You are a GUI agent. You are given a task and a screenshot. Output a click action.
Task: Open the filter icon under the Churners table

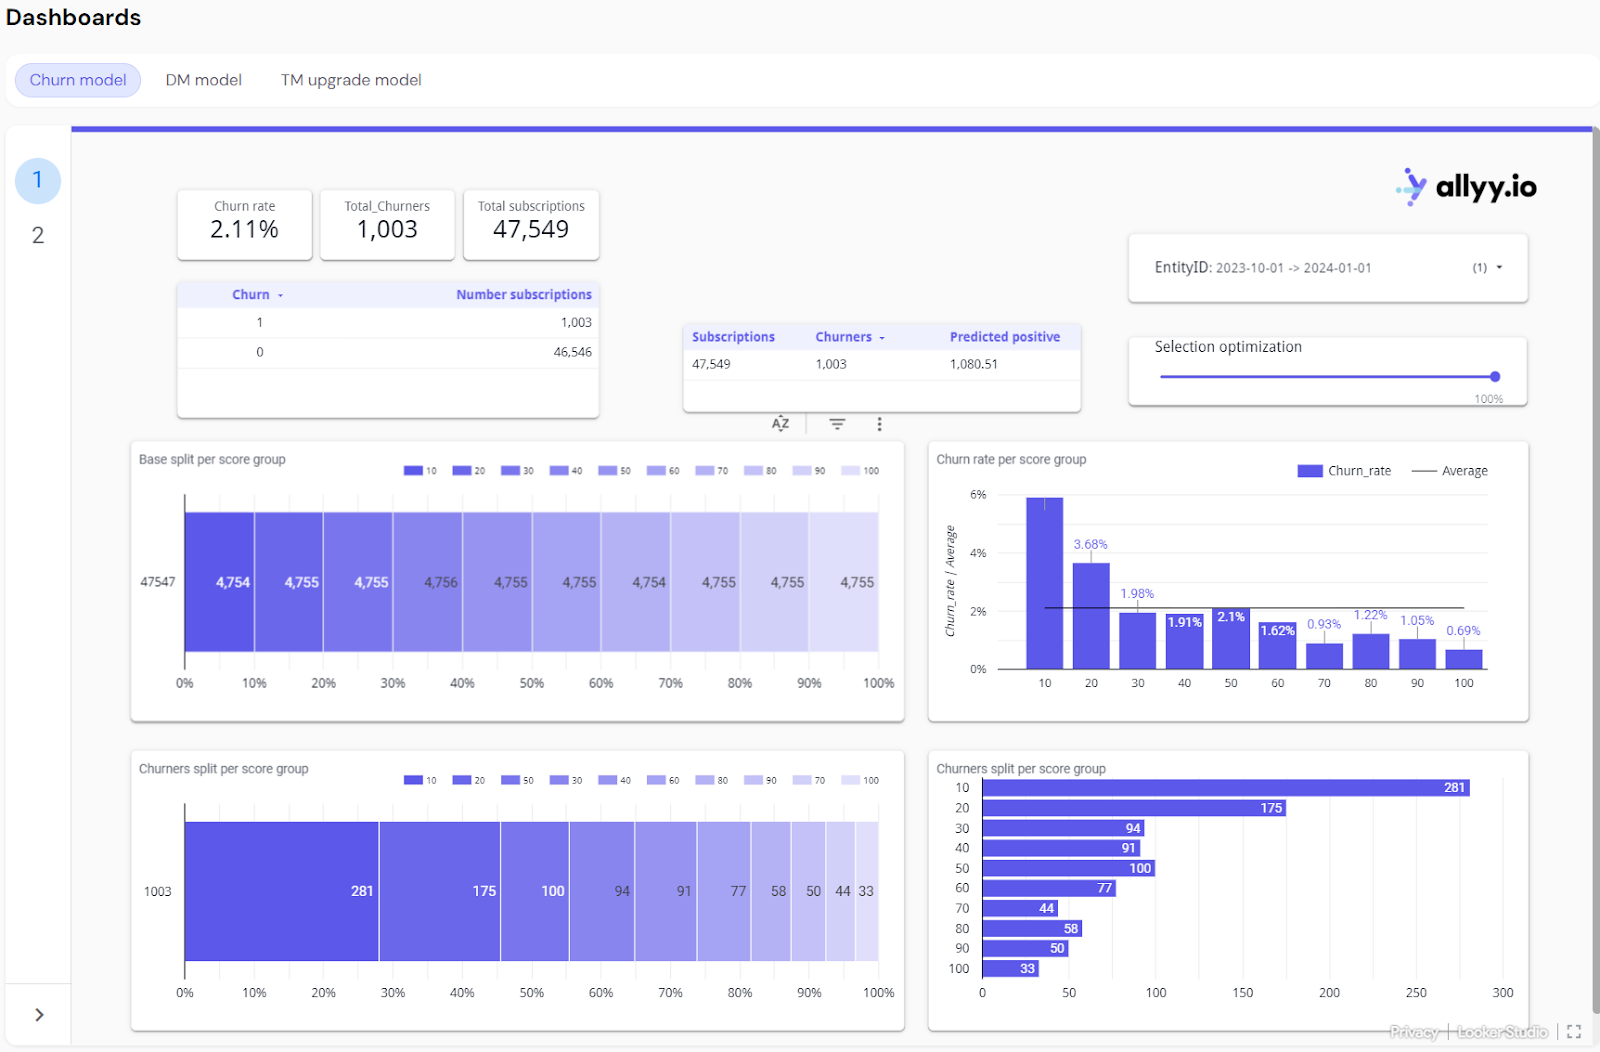tap(836, 423)
